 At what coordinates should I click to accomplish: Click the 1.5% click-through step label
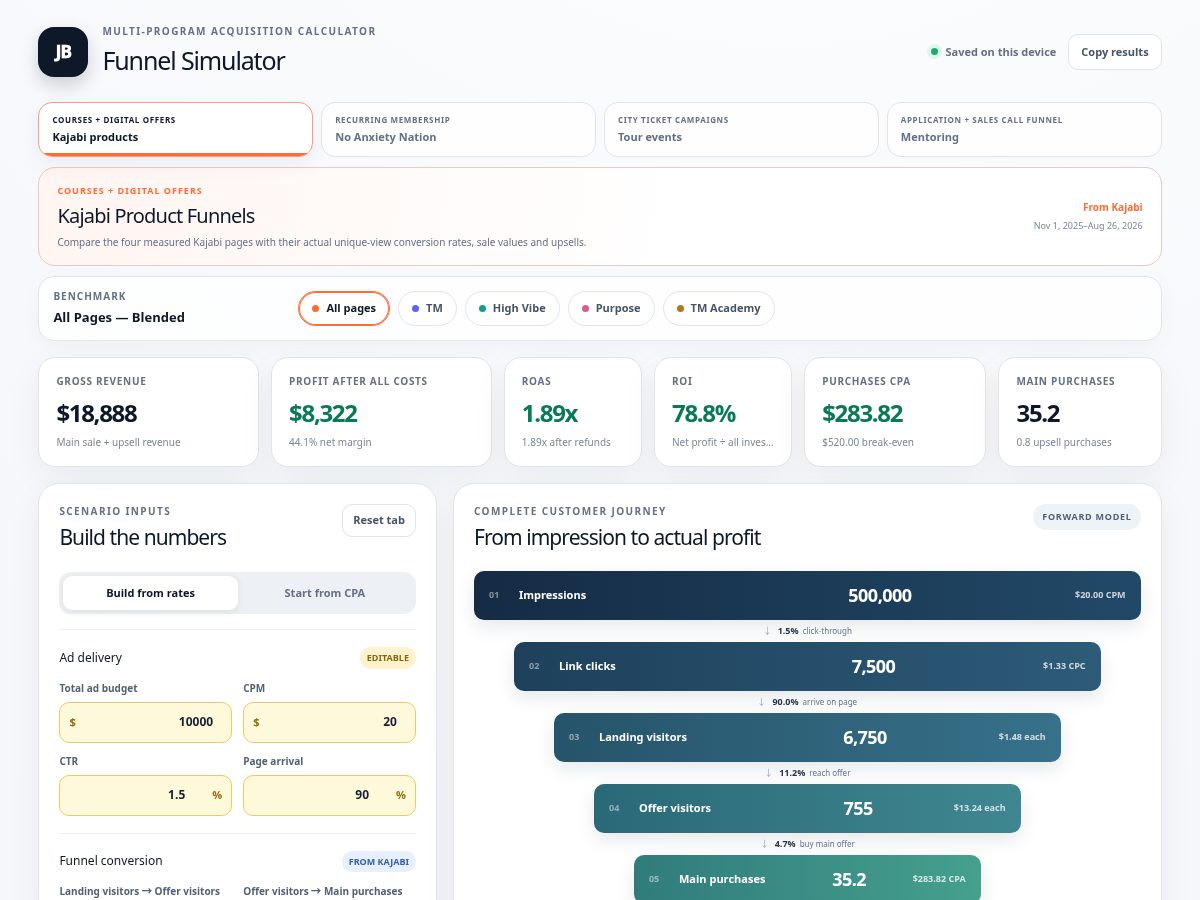point(814,631)
